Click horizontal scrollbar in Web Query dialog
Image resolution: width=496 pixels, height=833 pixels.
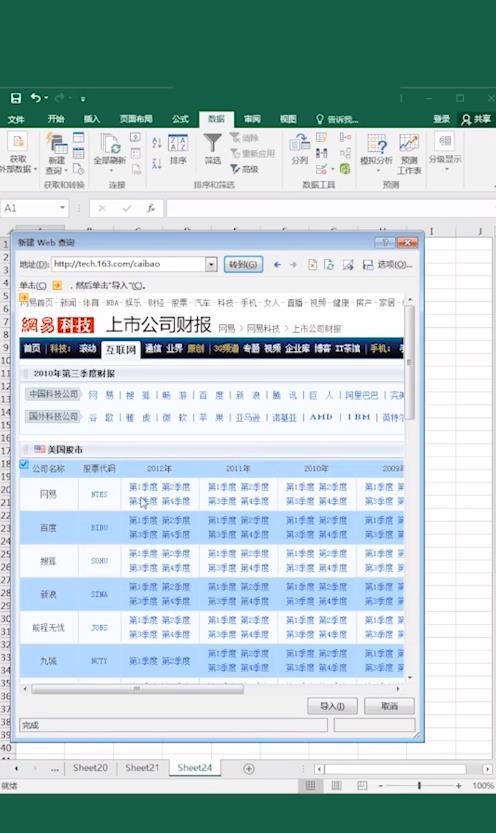(x=137, y=689)
